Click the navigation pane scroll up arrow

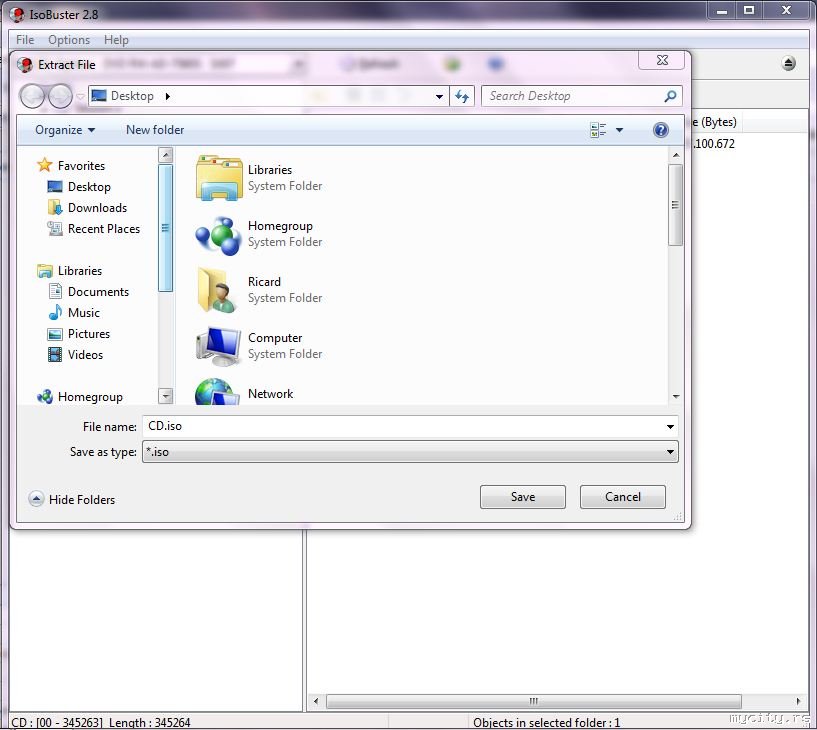point(165,155)
